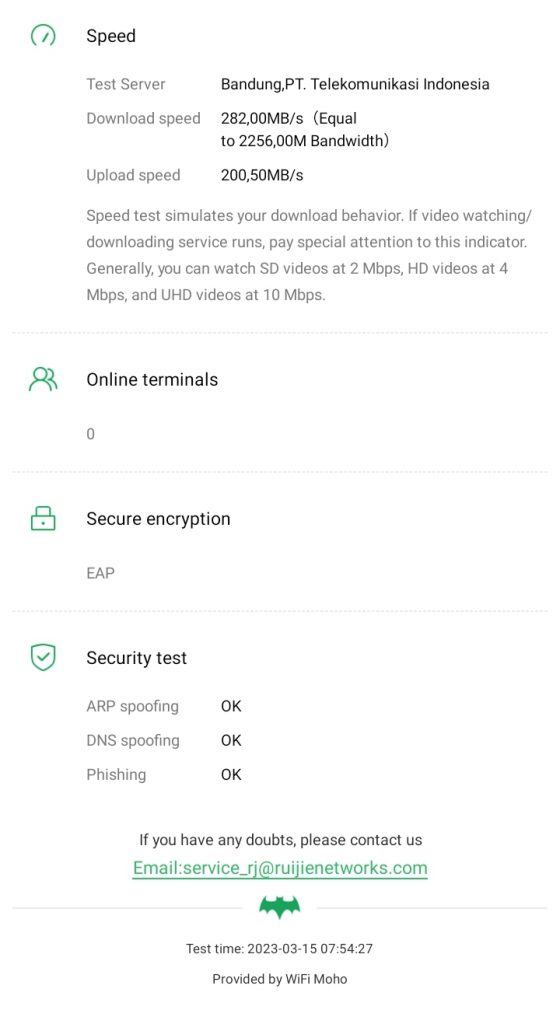Click the online terminals count 0
This screenshot has height=1024, width=560.
point(91,434)
